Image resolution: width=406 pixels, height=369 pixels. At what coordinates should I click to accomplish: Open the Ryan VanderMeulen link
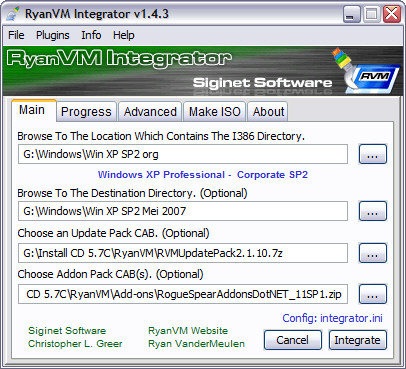[x=196, y=344]
